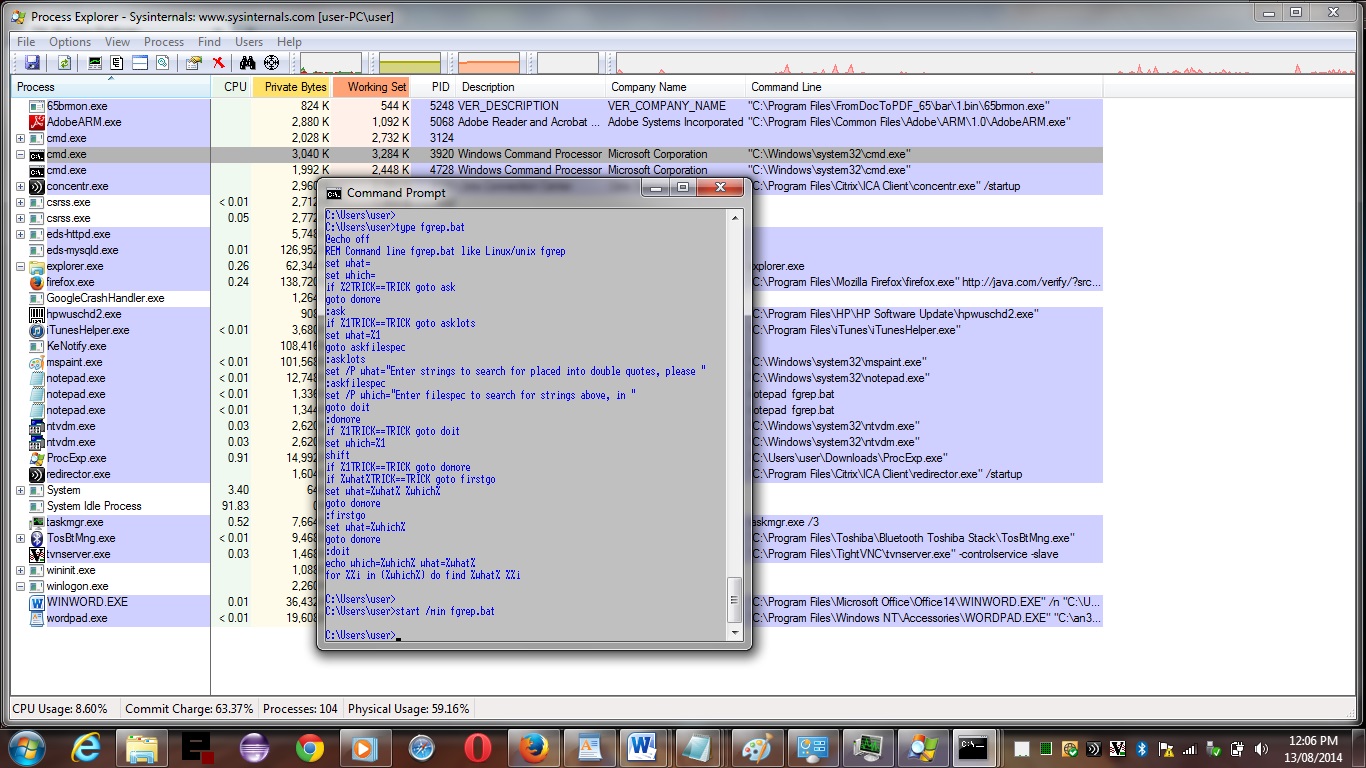This screenshot has height=768, width=1366.
Task: Select the WINWORD.EXE process row
Action: click(x=87, y=602)
